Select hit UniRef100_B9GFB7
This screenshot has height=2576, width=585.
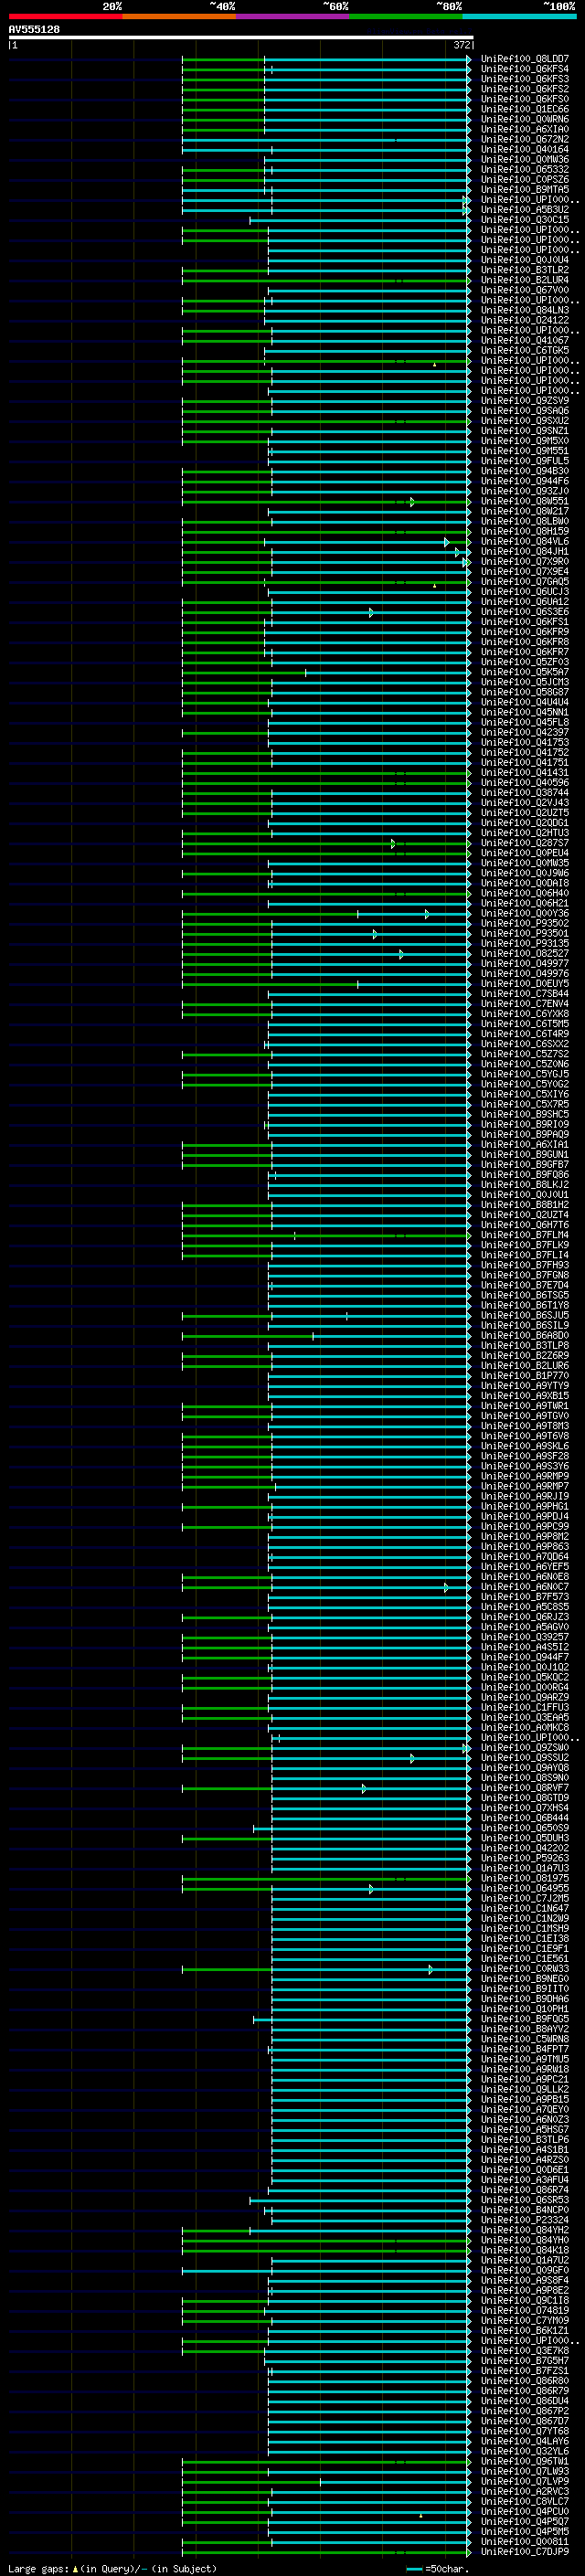(x=525, y=1165)
